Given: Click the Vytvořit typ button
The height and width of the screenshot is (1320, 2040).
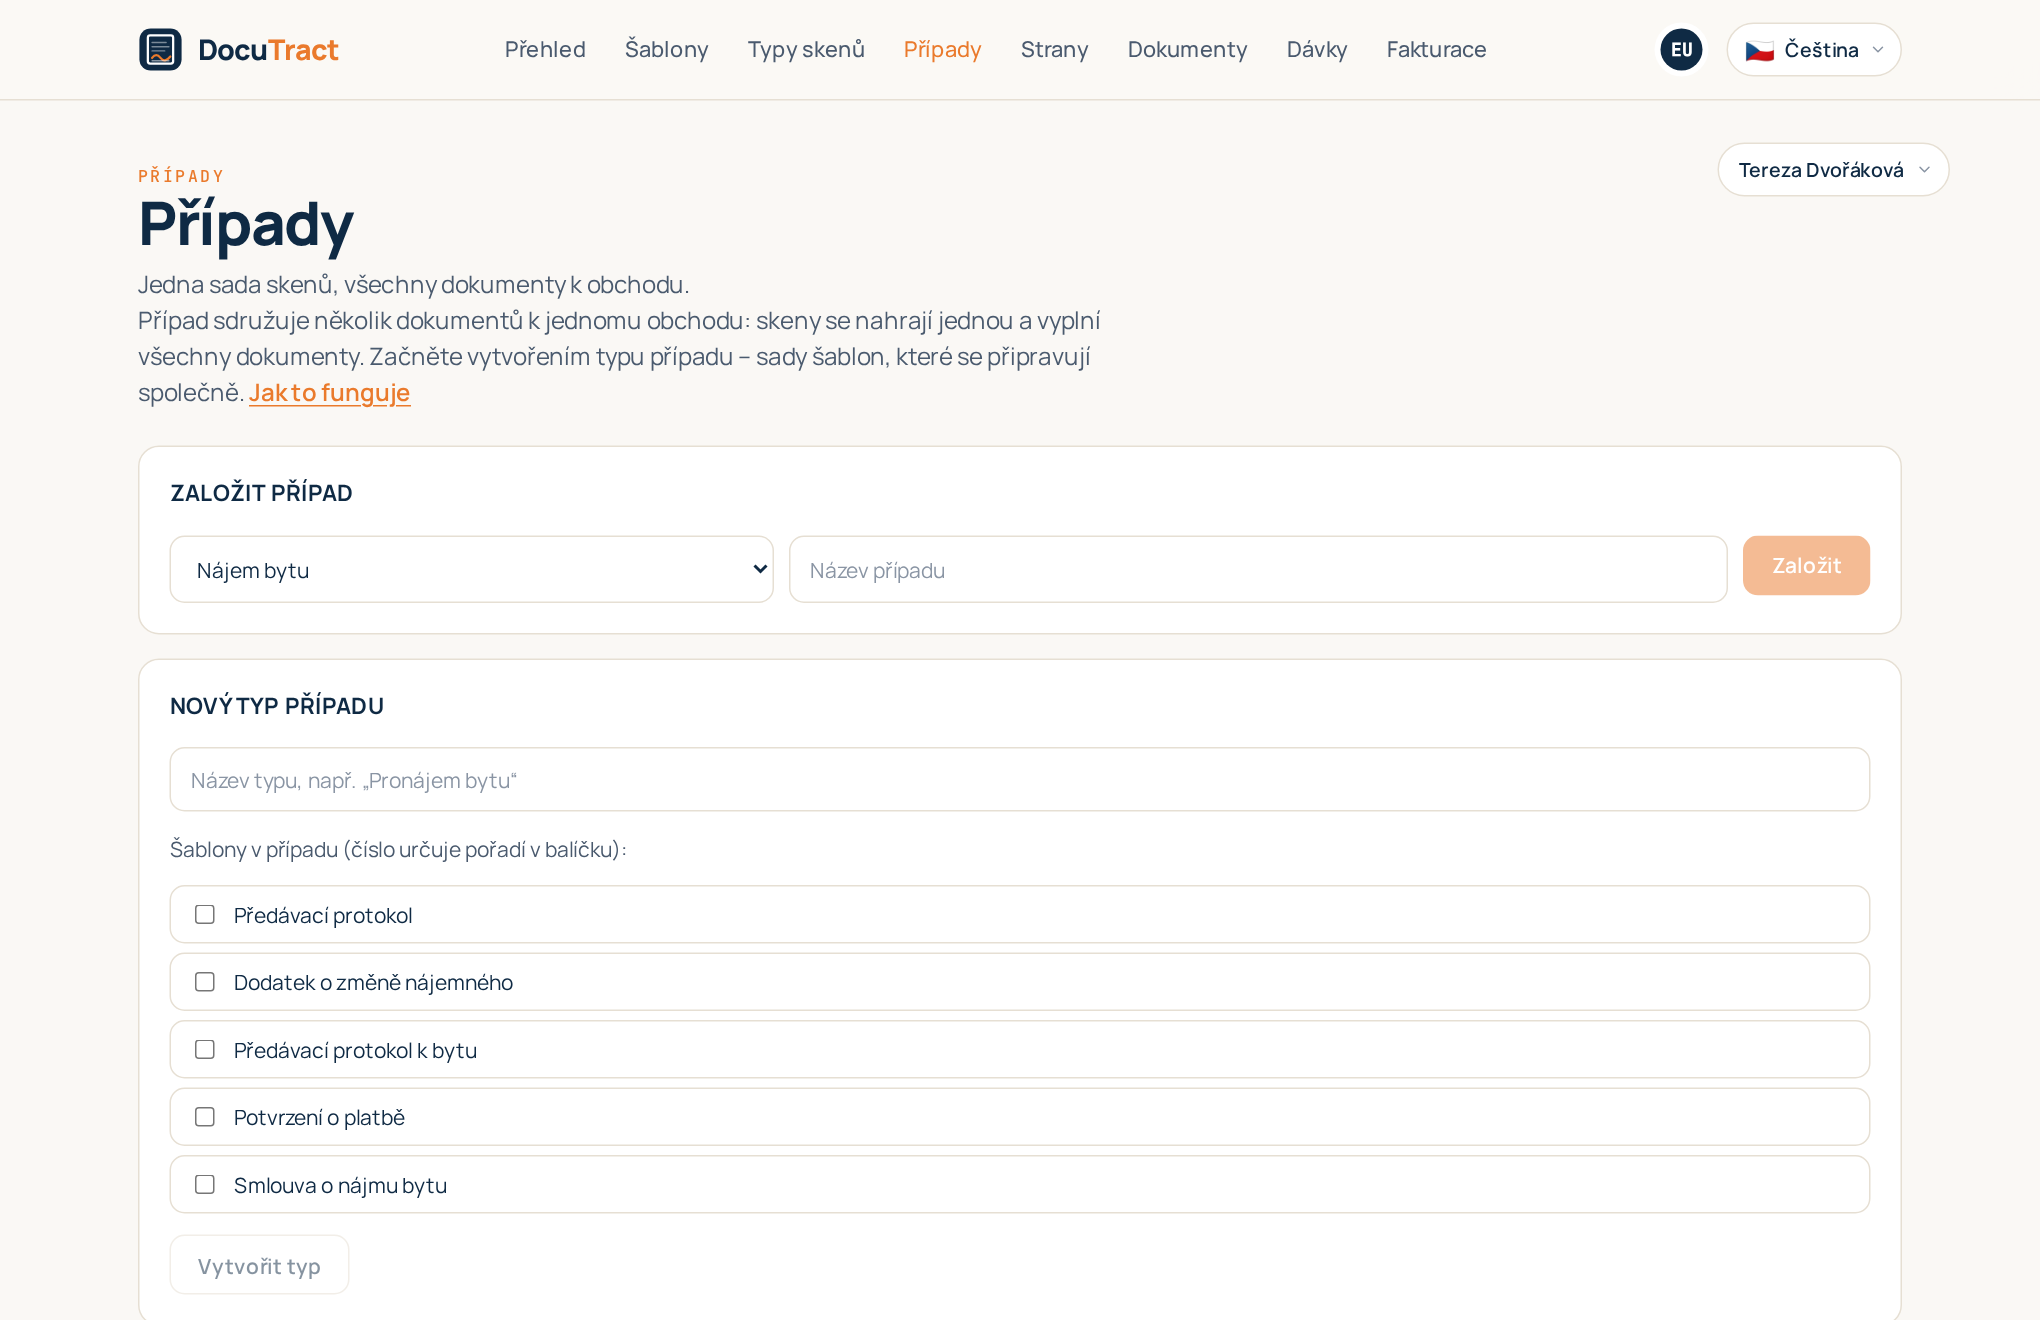Looking at the screenshot, I should 259,1265.
